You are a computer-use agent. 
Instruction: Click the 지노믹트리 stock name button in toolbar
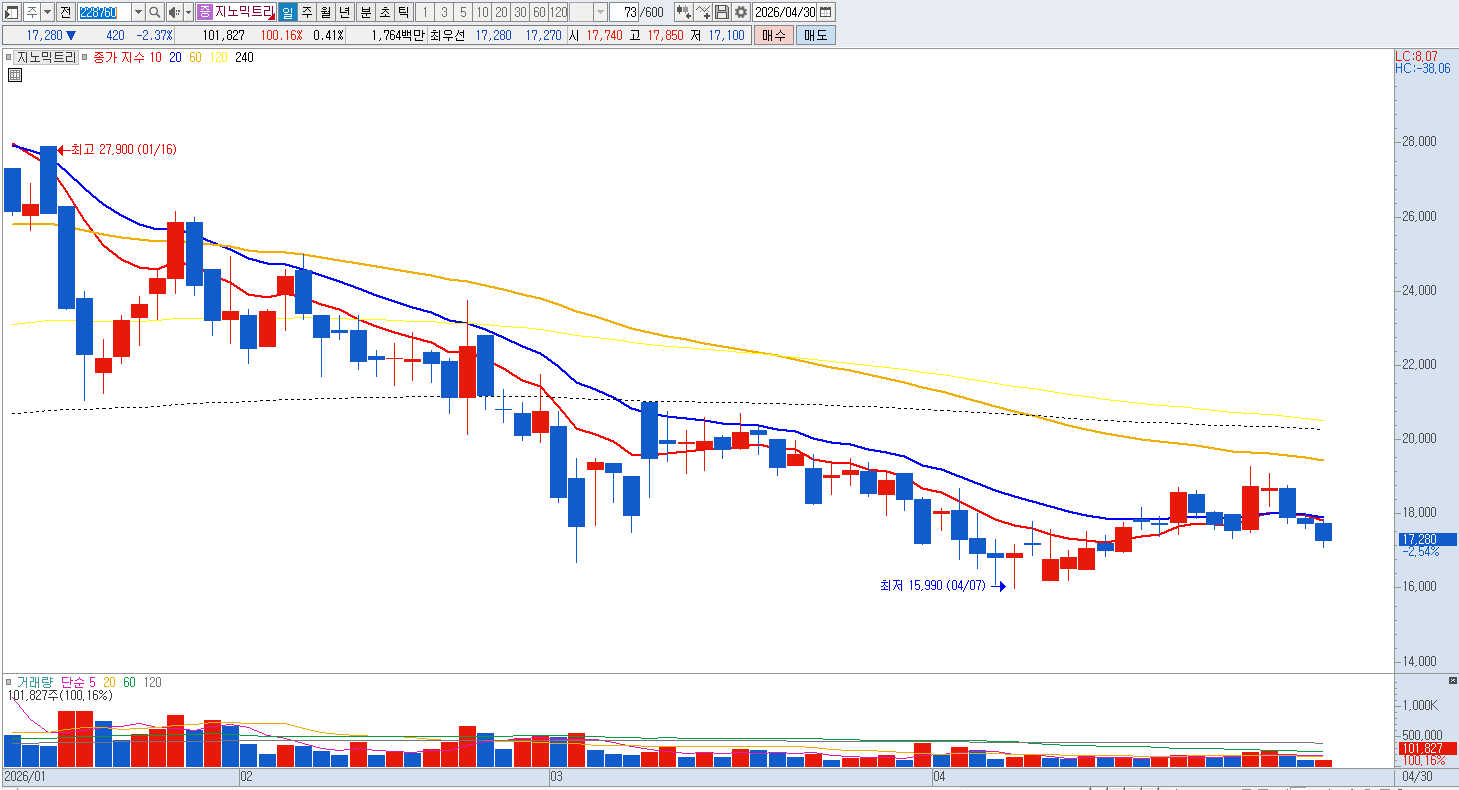245,12
